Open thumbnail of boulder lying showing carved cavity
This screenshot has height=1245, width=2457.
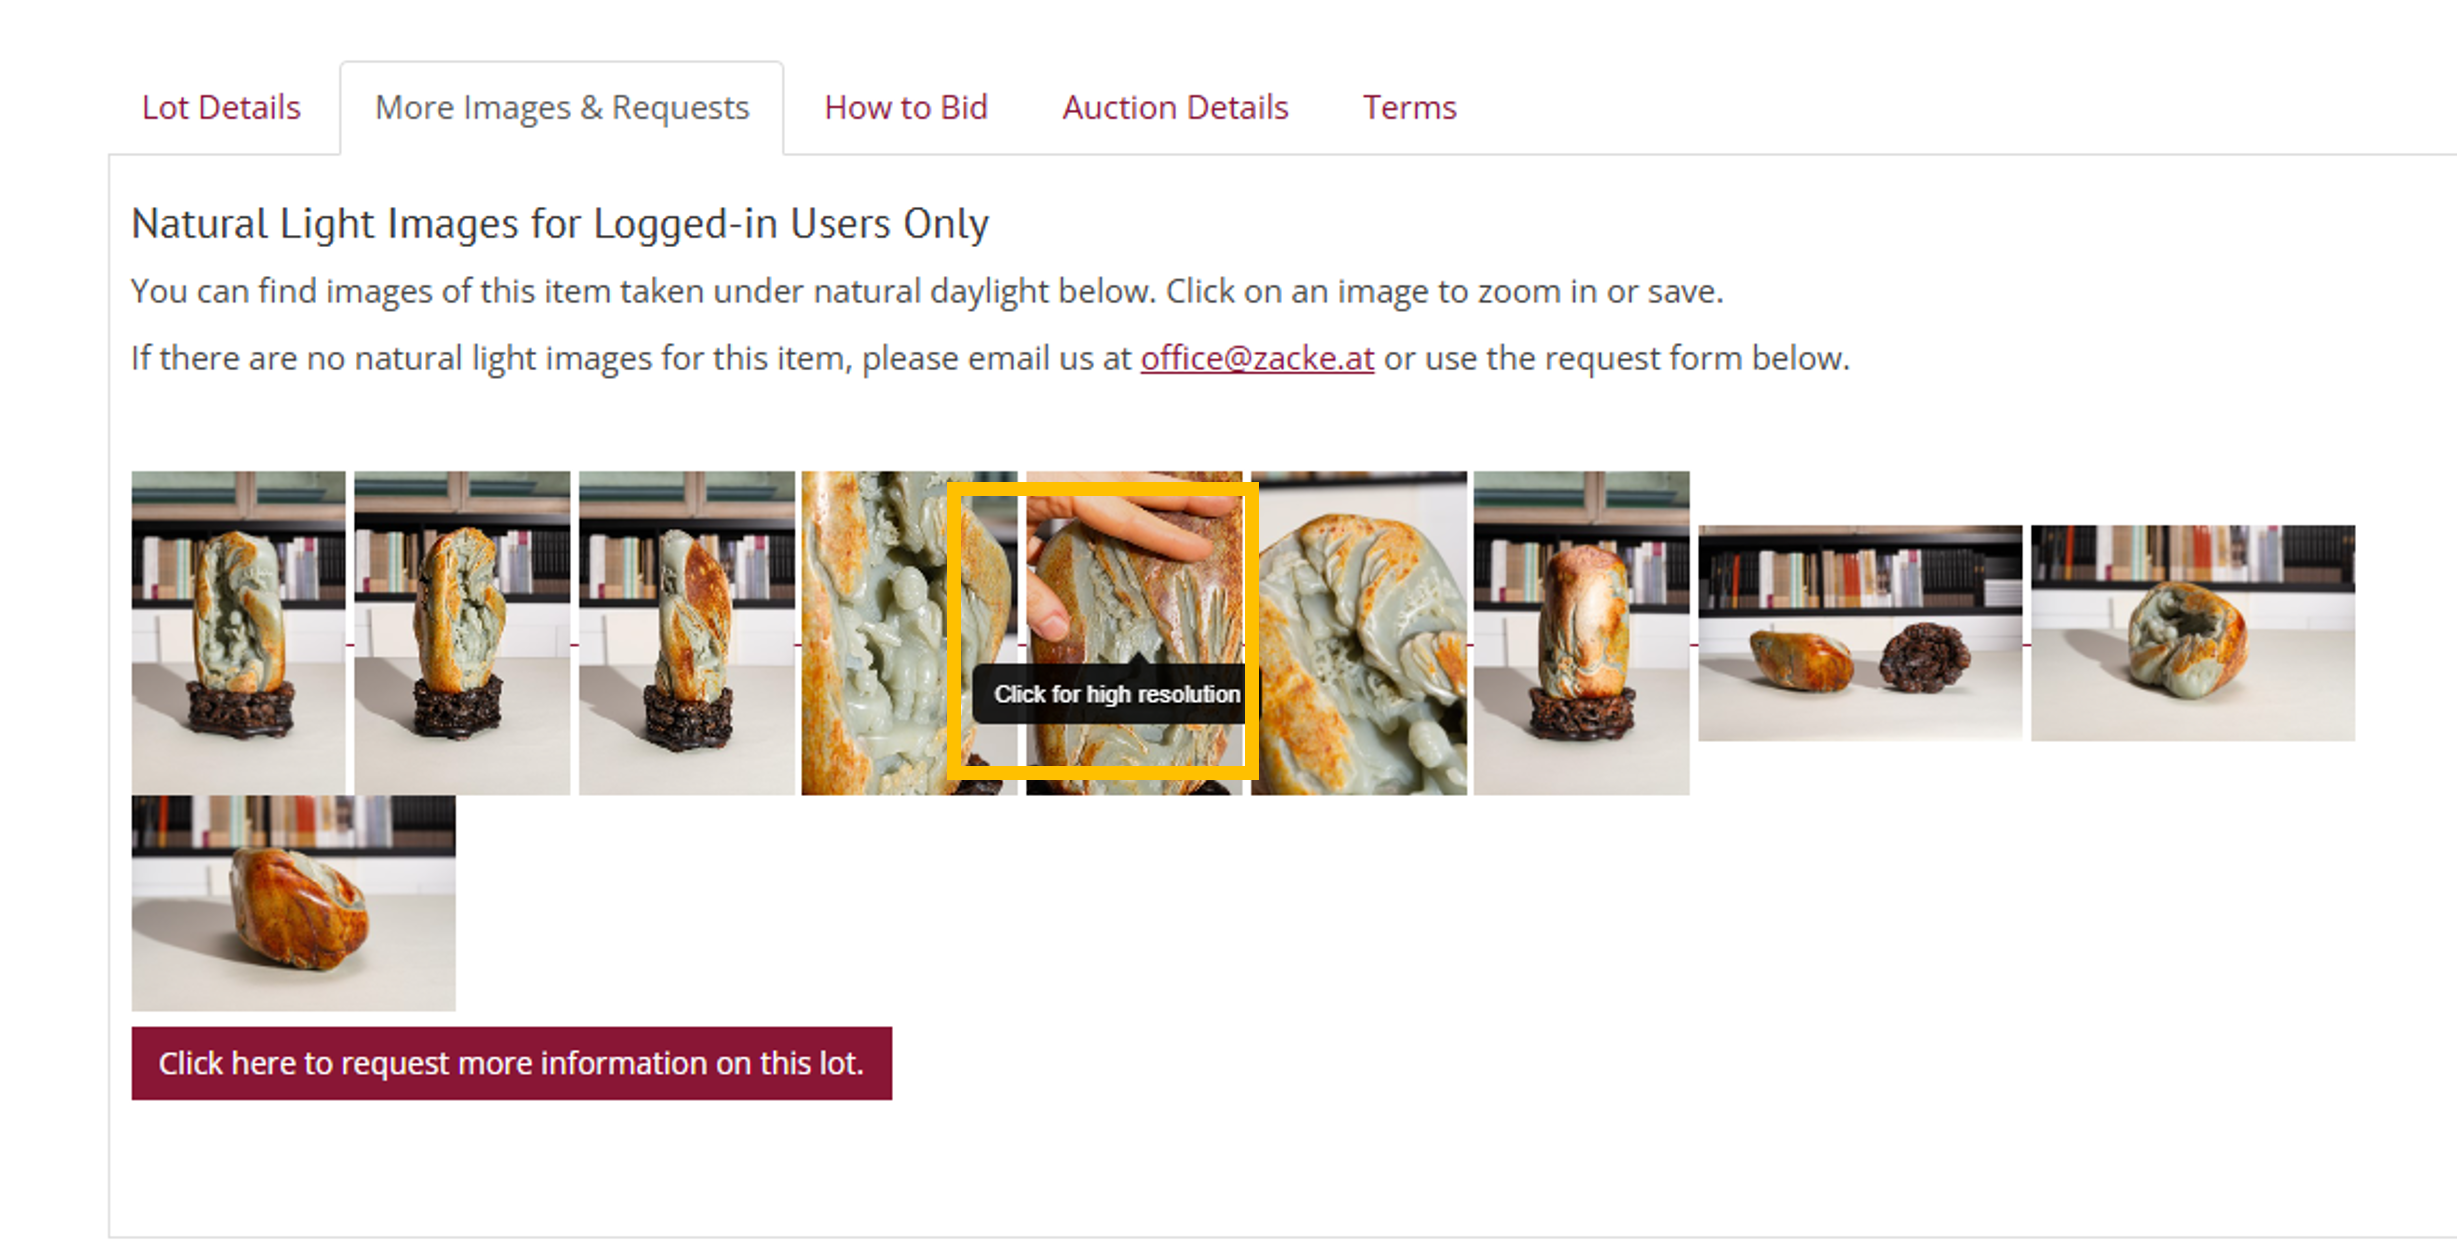tap(2193, 633)
